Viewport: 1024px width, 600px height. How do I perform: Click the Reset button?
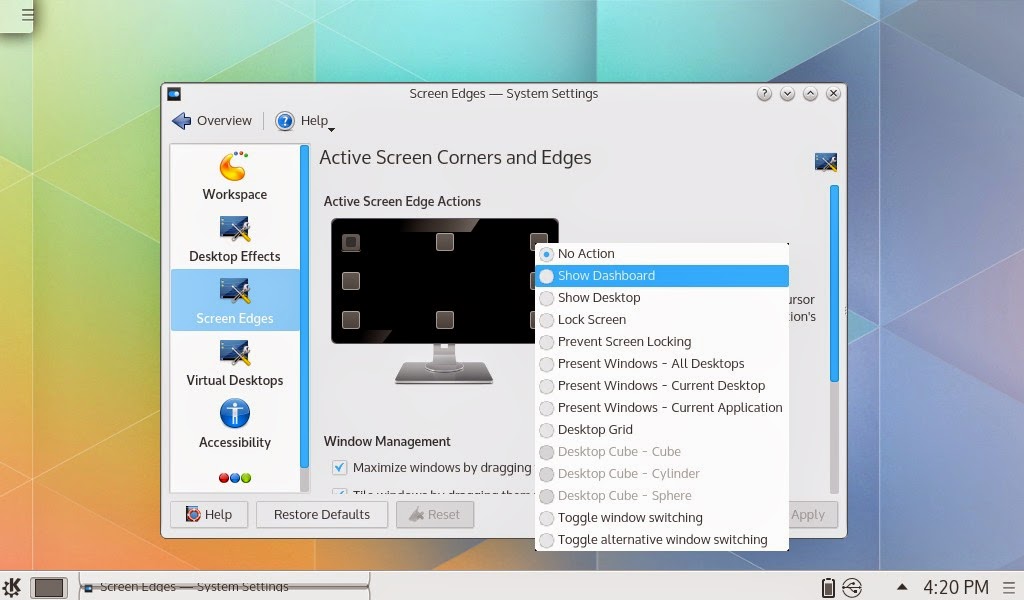coord(435,514)
